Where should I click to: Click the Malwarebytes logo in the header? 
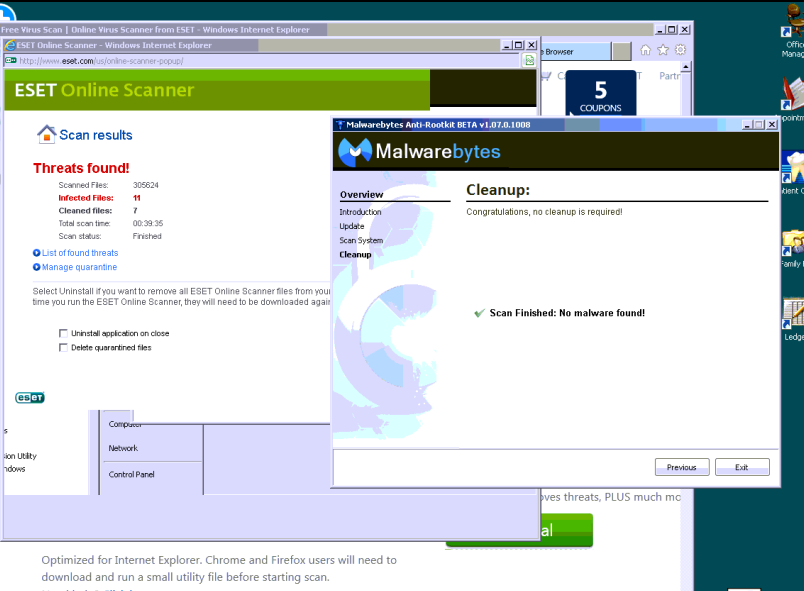(419, 152)
